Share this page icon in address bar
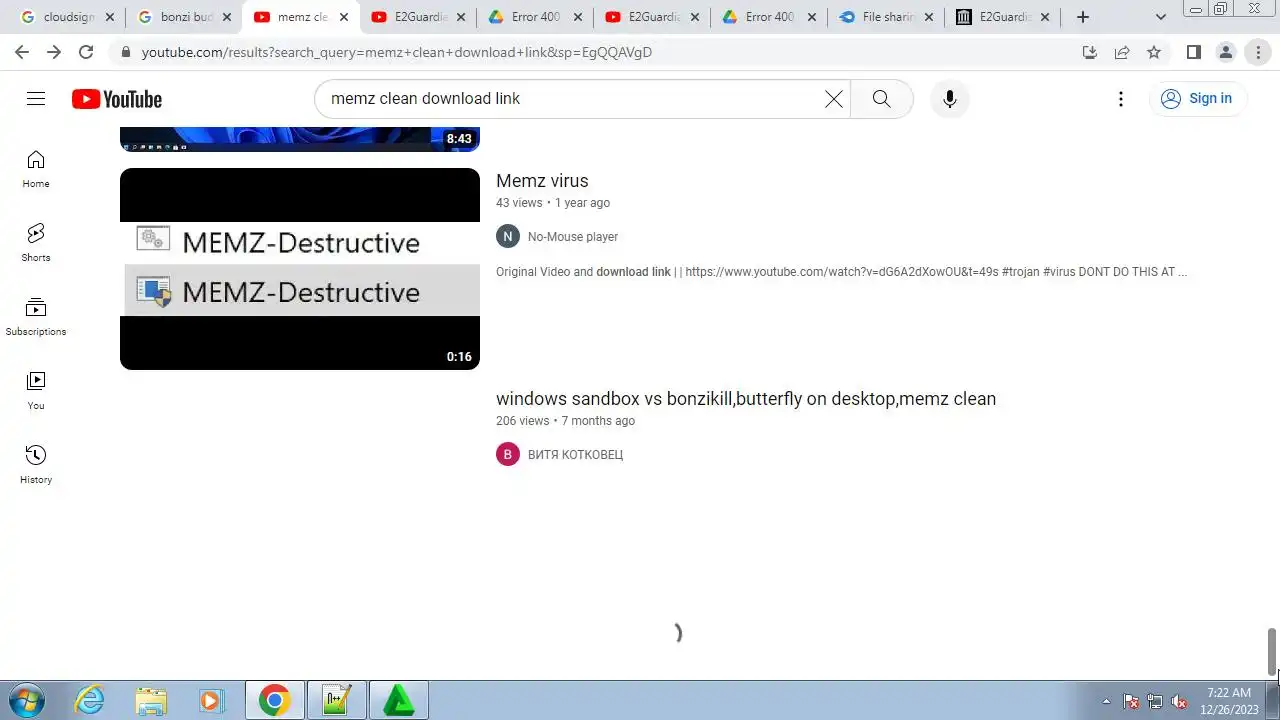 pyautogui.click(x=1122, y=52)
